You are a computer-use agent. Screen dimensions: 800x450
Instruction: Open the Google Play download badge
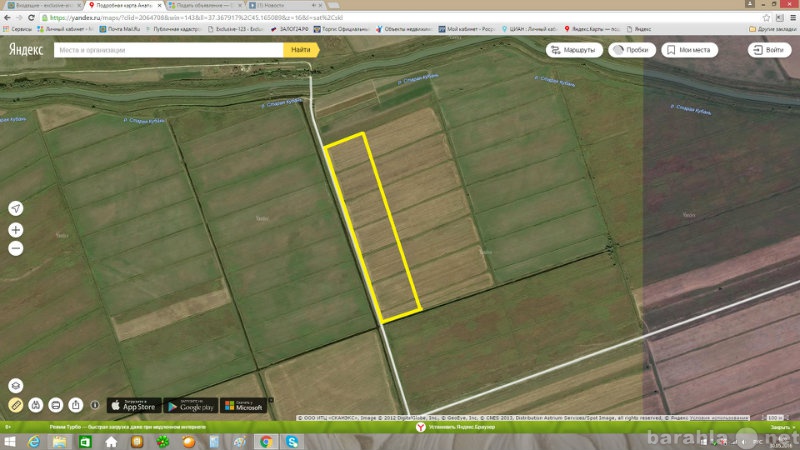pyautogui.click(x=190, y=406)
